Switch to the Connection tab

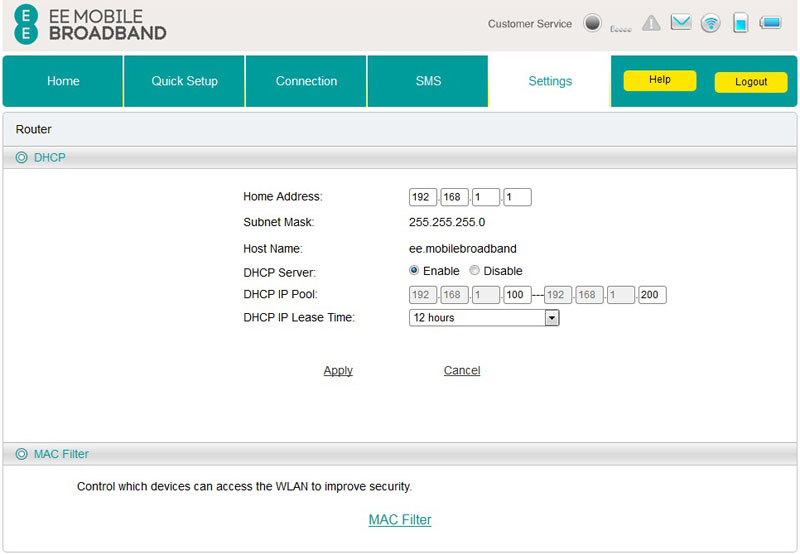coord(306,81)
